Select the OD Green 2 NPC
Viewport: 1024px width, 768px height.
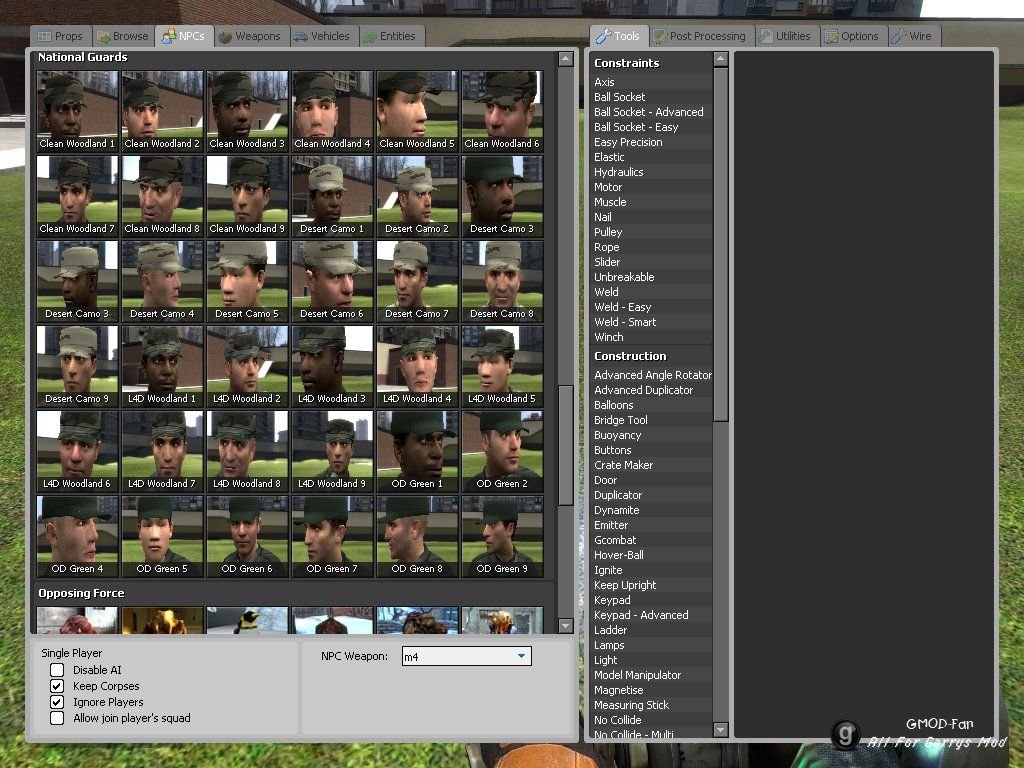[502, 451]
